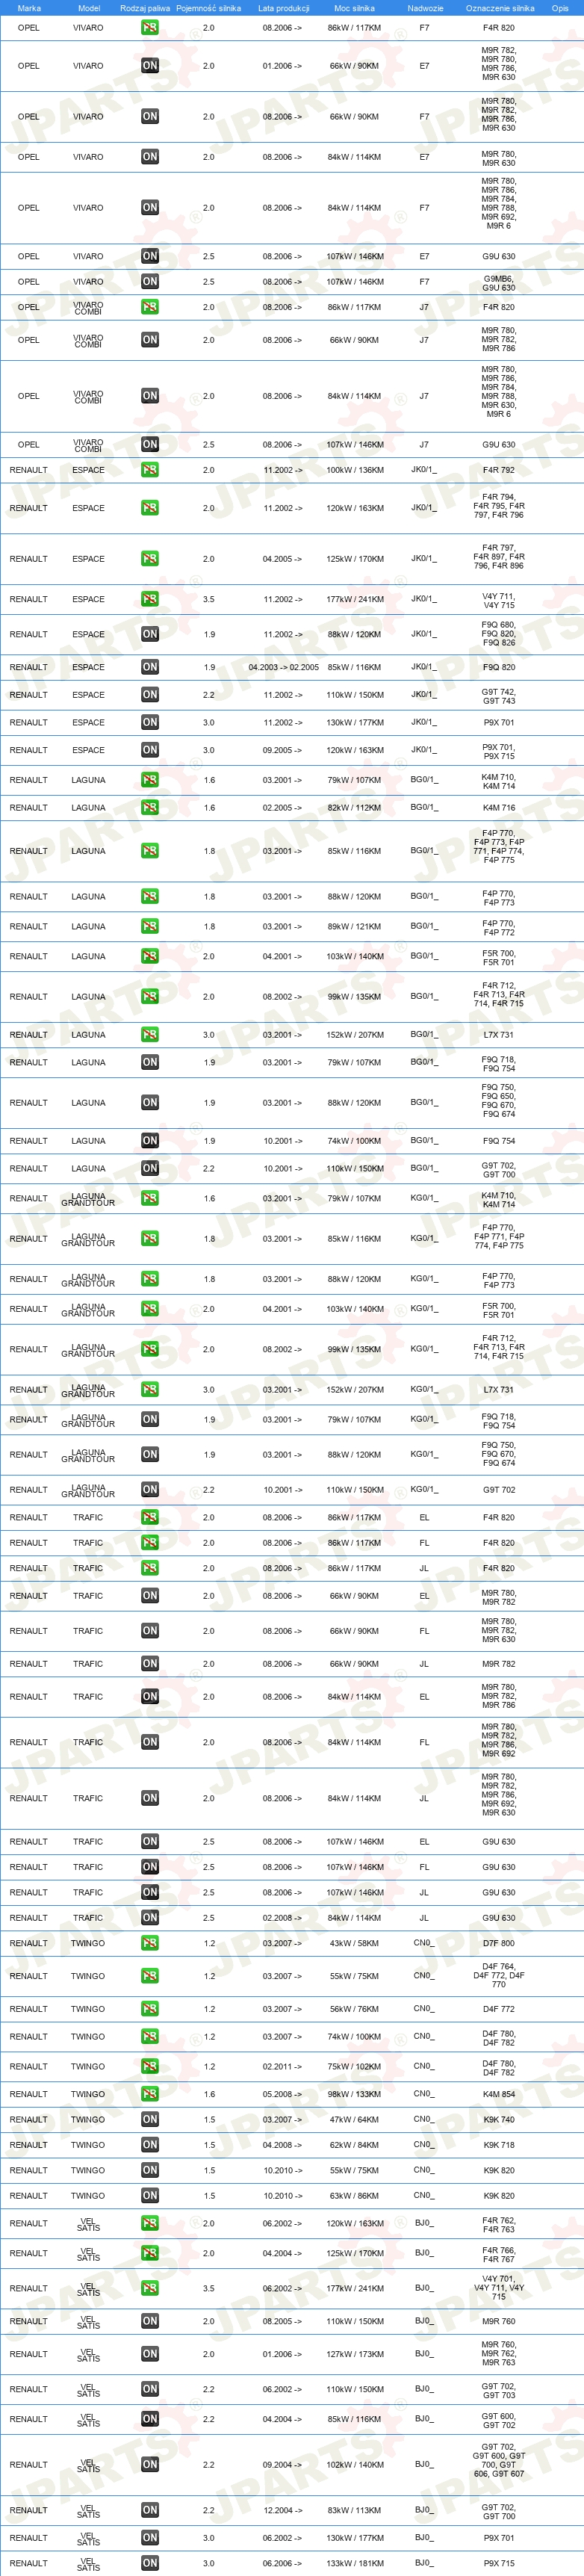Select the '04.2003 -> 02.2005' production years cell
The image size is (584, 2576).
283,667
